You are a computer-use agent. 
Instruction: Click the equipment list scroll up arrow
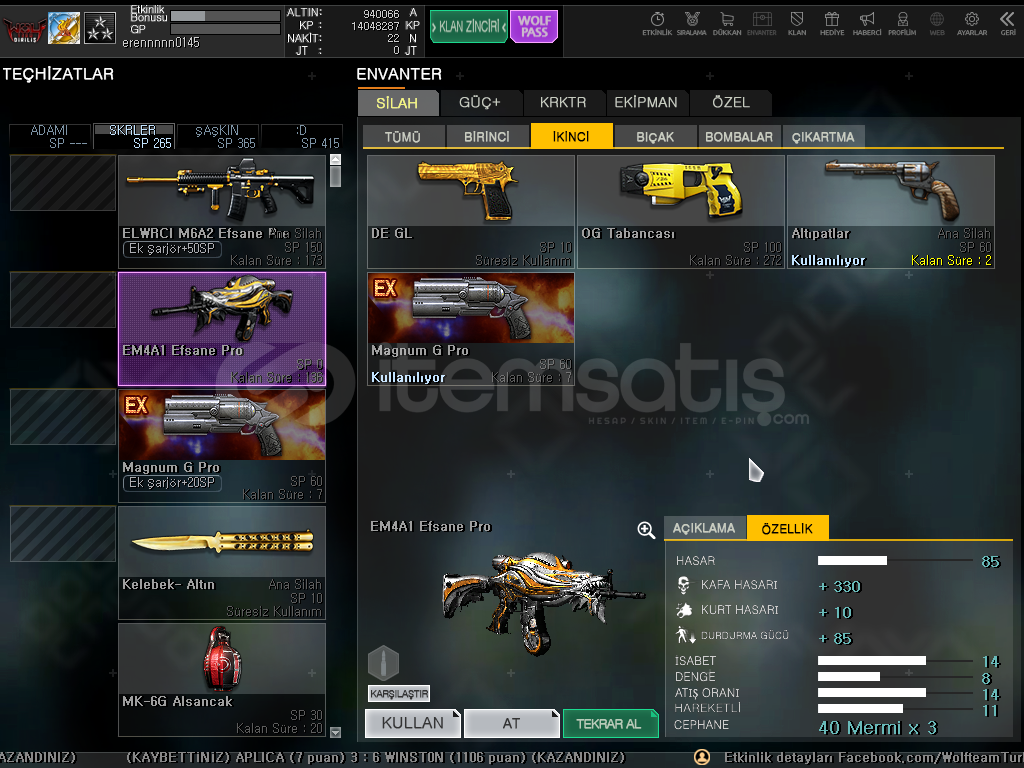coord(336,160)
